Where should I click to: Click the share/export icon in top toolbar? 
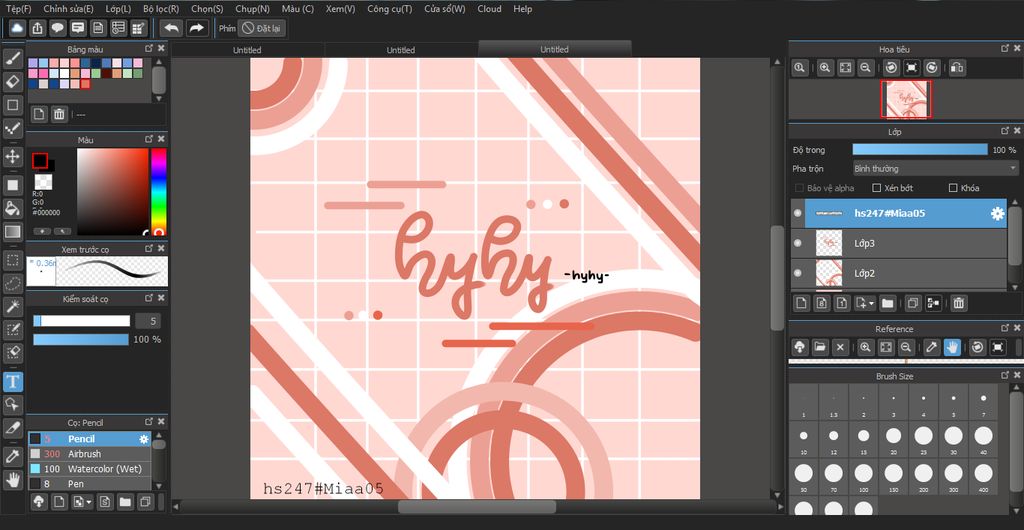37,28
